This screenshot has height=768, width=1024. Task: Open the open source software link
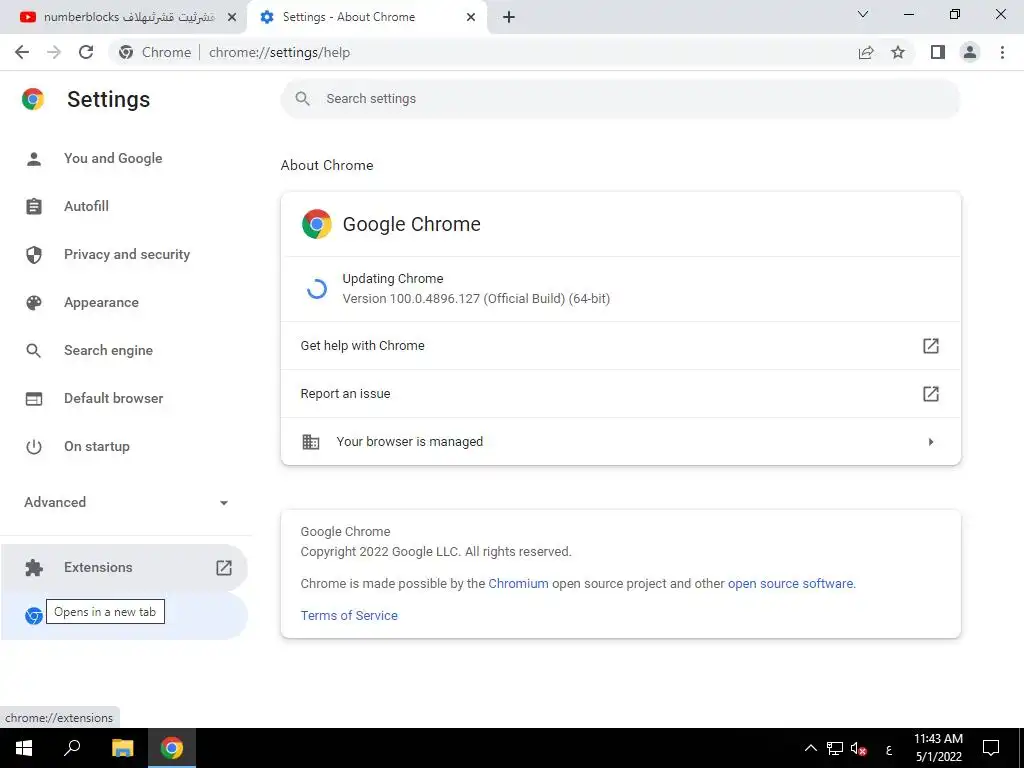pyautogui.click(x=790, y=584)
